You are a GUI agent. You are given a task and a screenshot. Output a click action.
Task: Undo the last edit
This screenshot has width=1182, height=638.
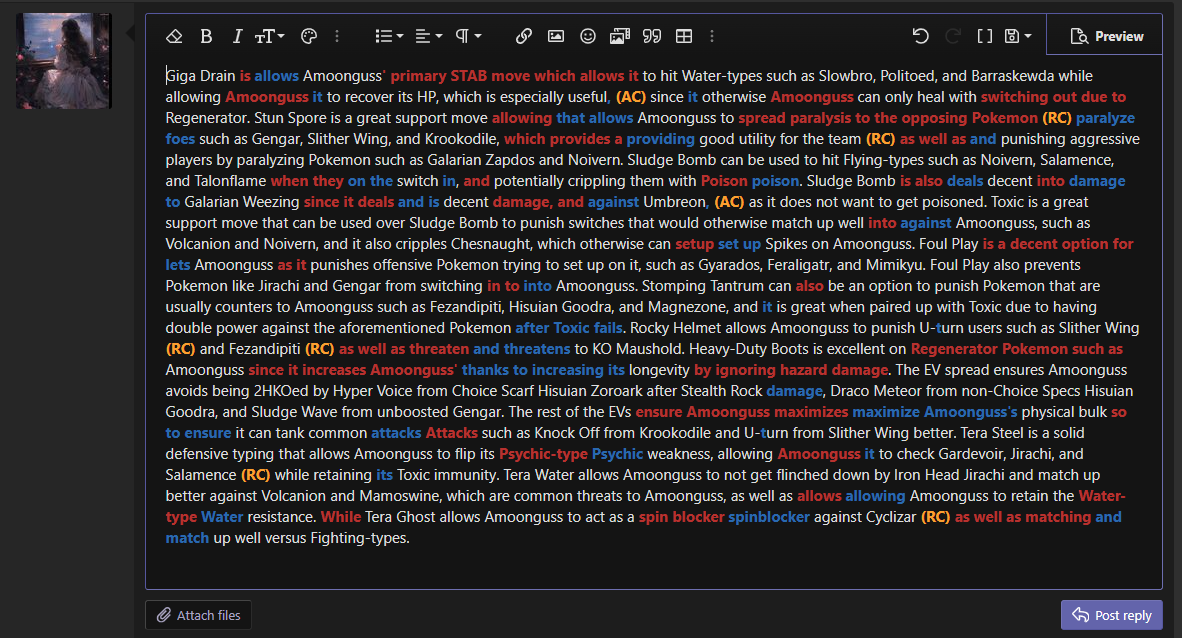coord(920,36)
